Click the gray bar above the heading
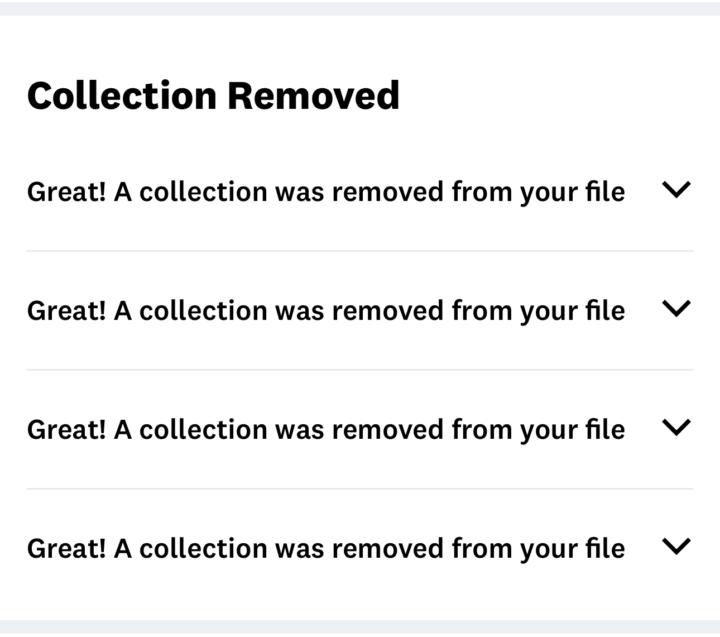The width and height of the screenshot is (720, 637). (360, 8)
